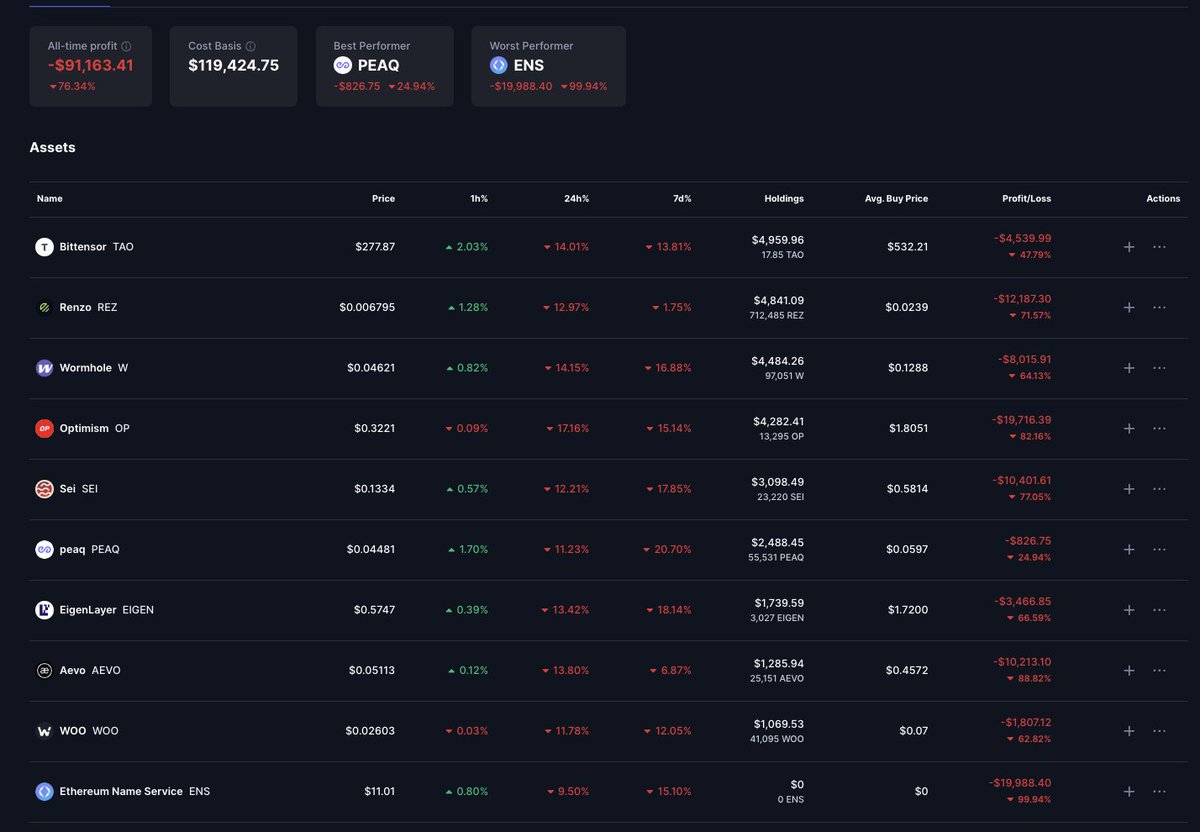Open more options menu for Aevo row
This screenshot has height=832, width=1200.
(1159, 670)
